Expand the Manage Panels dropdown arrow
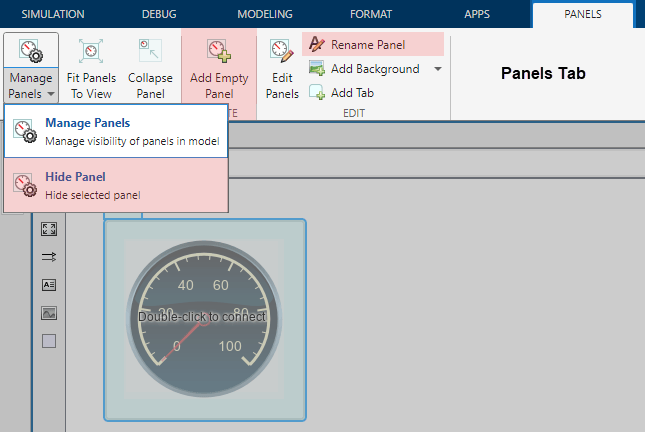Image resolution: width=645 pixels, height=432 pixels. tap(51, 94)
